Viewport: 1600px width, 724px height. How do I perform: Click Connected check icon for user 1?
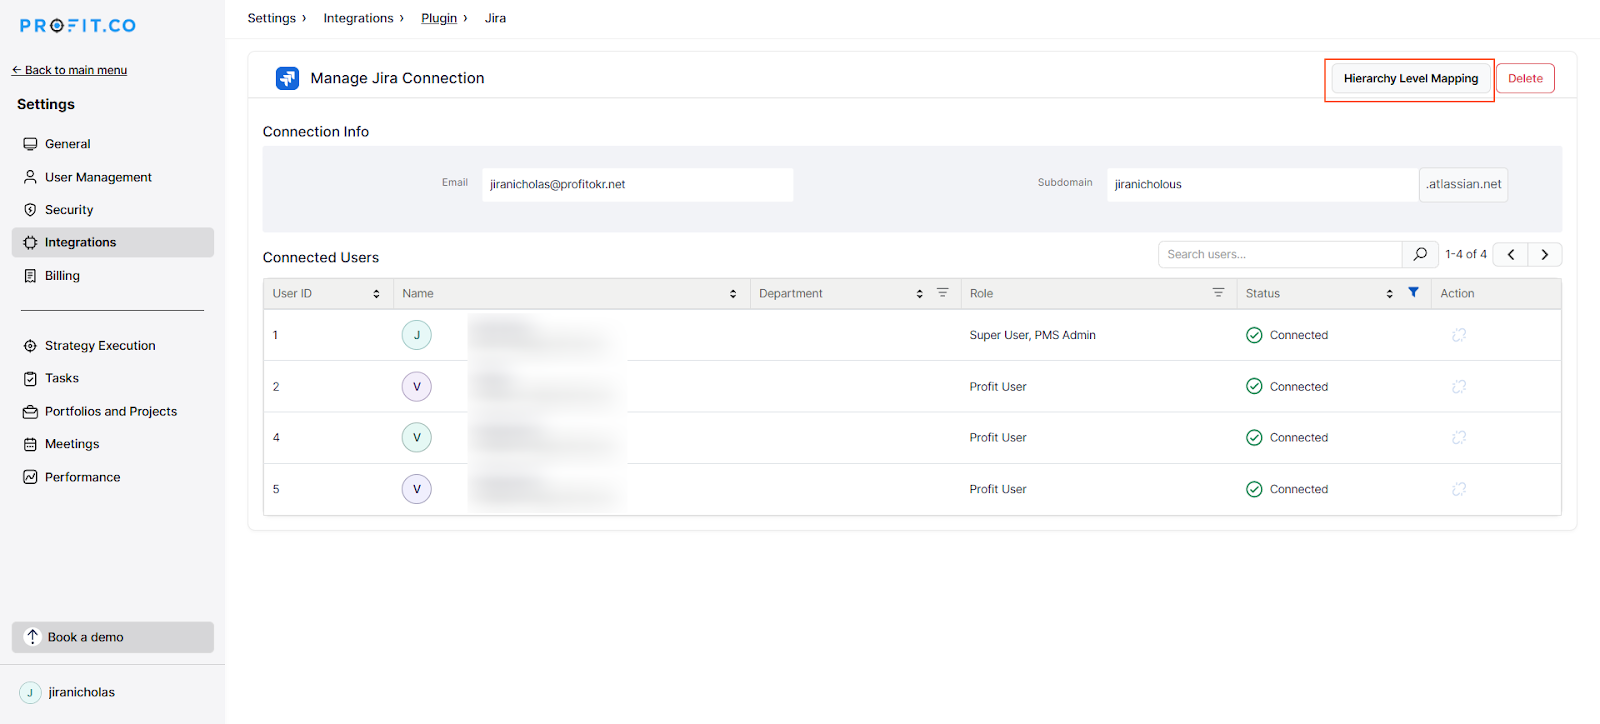[1254, 335]
